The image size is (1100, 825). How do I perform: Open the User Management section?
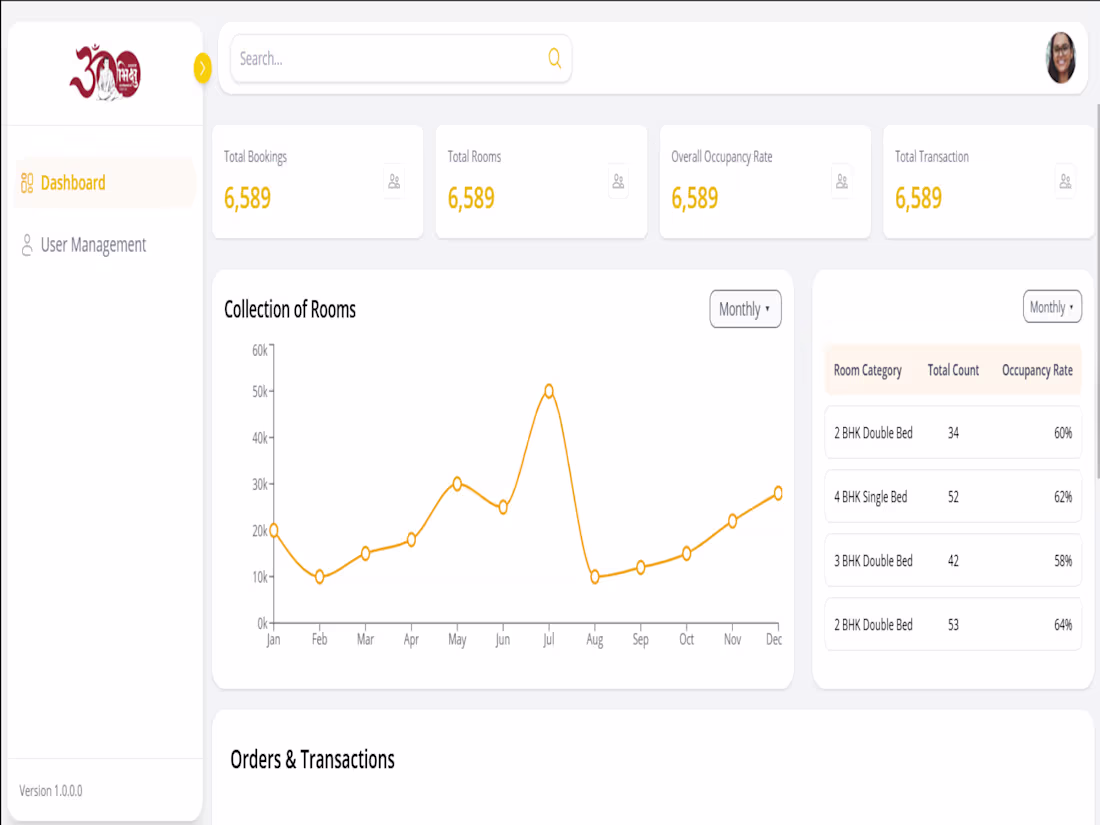tap(93, 244)
